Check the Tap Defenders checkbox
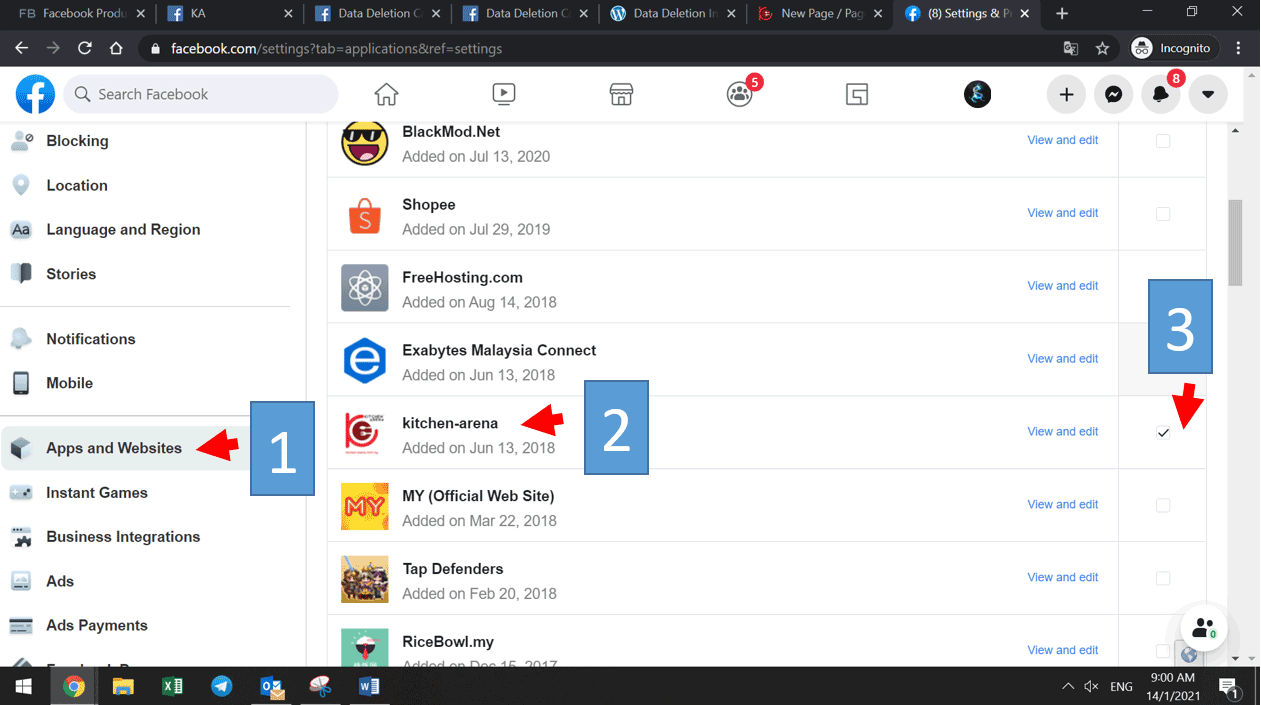Screen dimensions: 1261x705 pyautogui.click(x=1163, y=578)
